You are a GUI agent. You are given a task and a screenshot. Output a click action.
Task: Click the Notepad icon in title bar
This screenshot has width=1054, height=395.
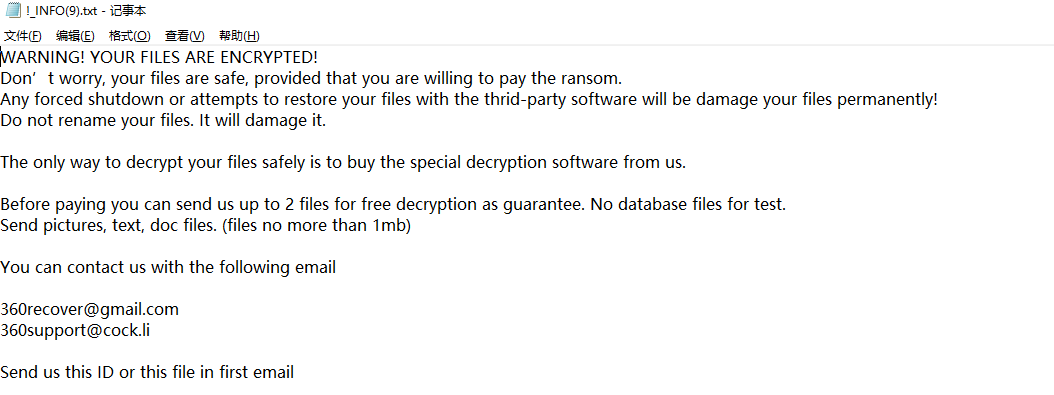tap(13, 10)
